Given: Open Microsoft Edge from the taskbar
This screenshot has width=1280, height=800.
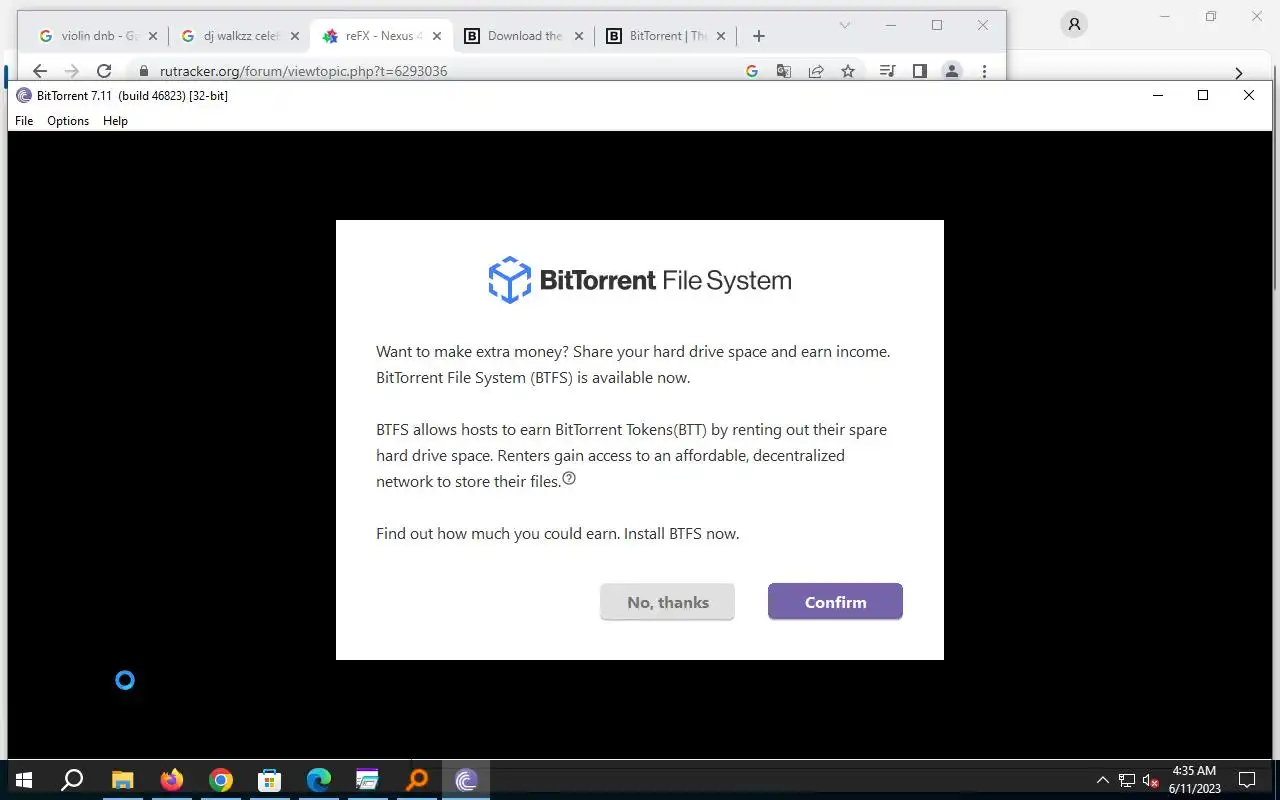Looking at the screenshot, I should click(319, 780).
